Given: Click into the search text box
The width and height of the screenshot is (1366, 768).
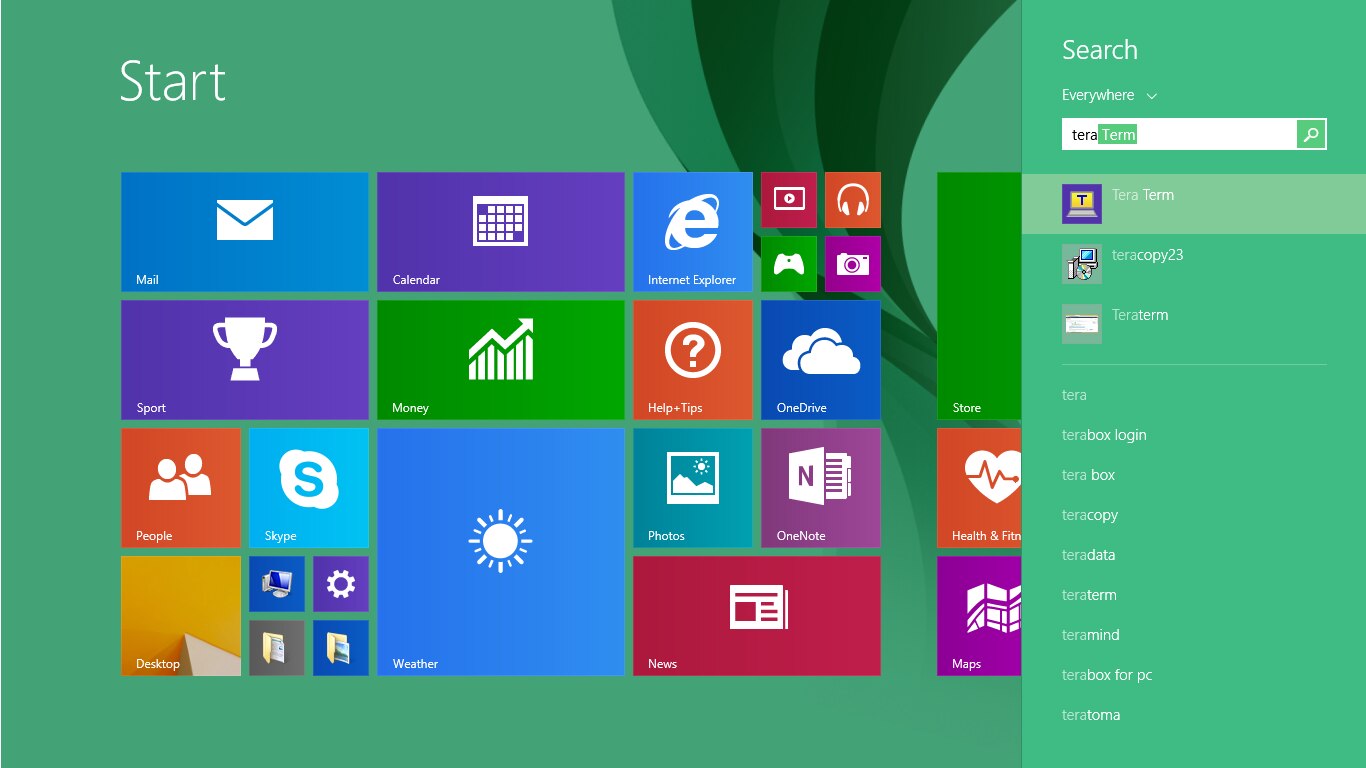Looking at the screenshot, I should (x=1179, y=134).
